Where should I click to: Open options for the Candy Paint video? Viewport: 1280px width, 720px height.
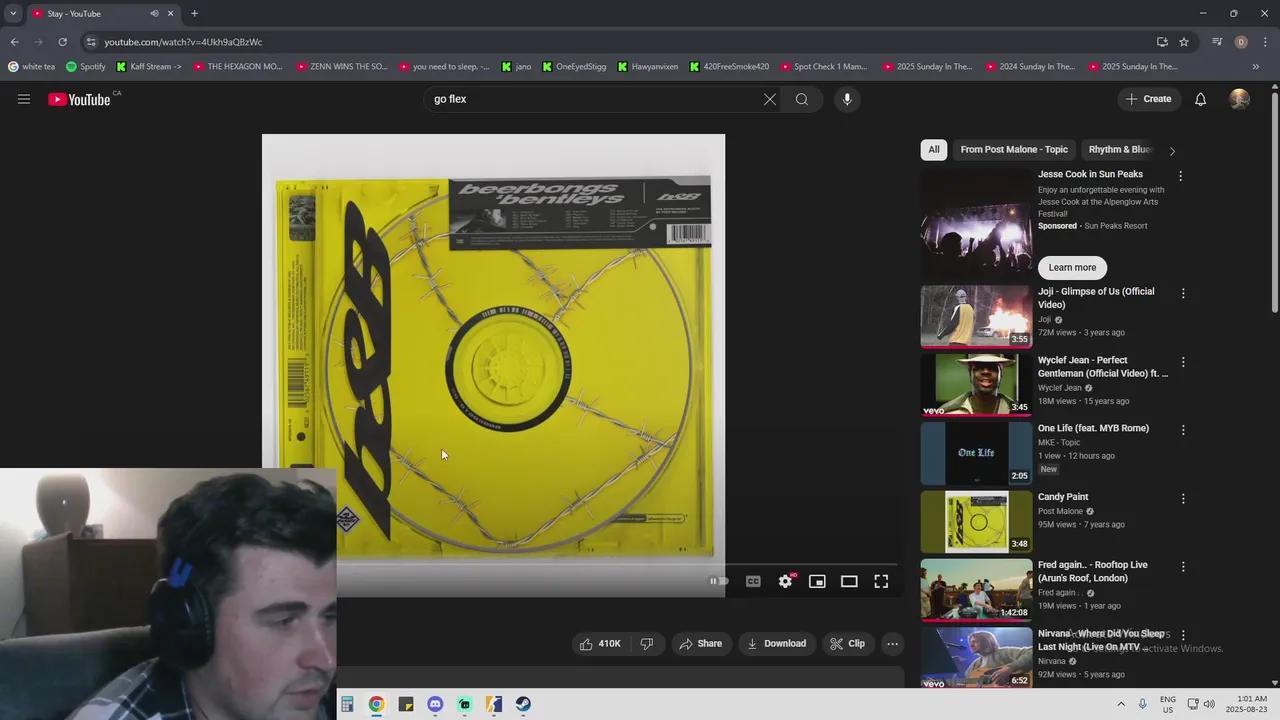coord(1183,499)
